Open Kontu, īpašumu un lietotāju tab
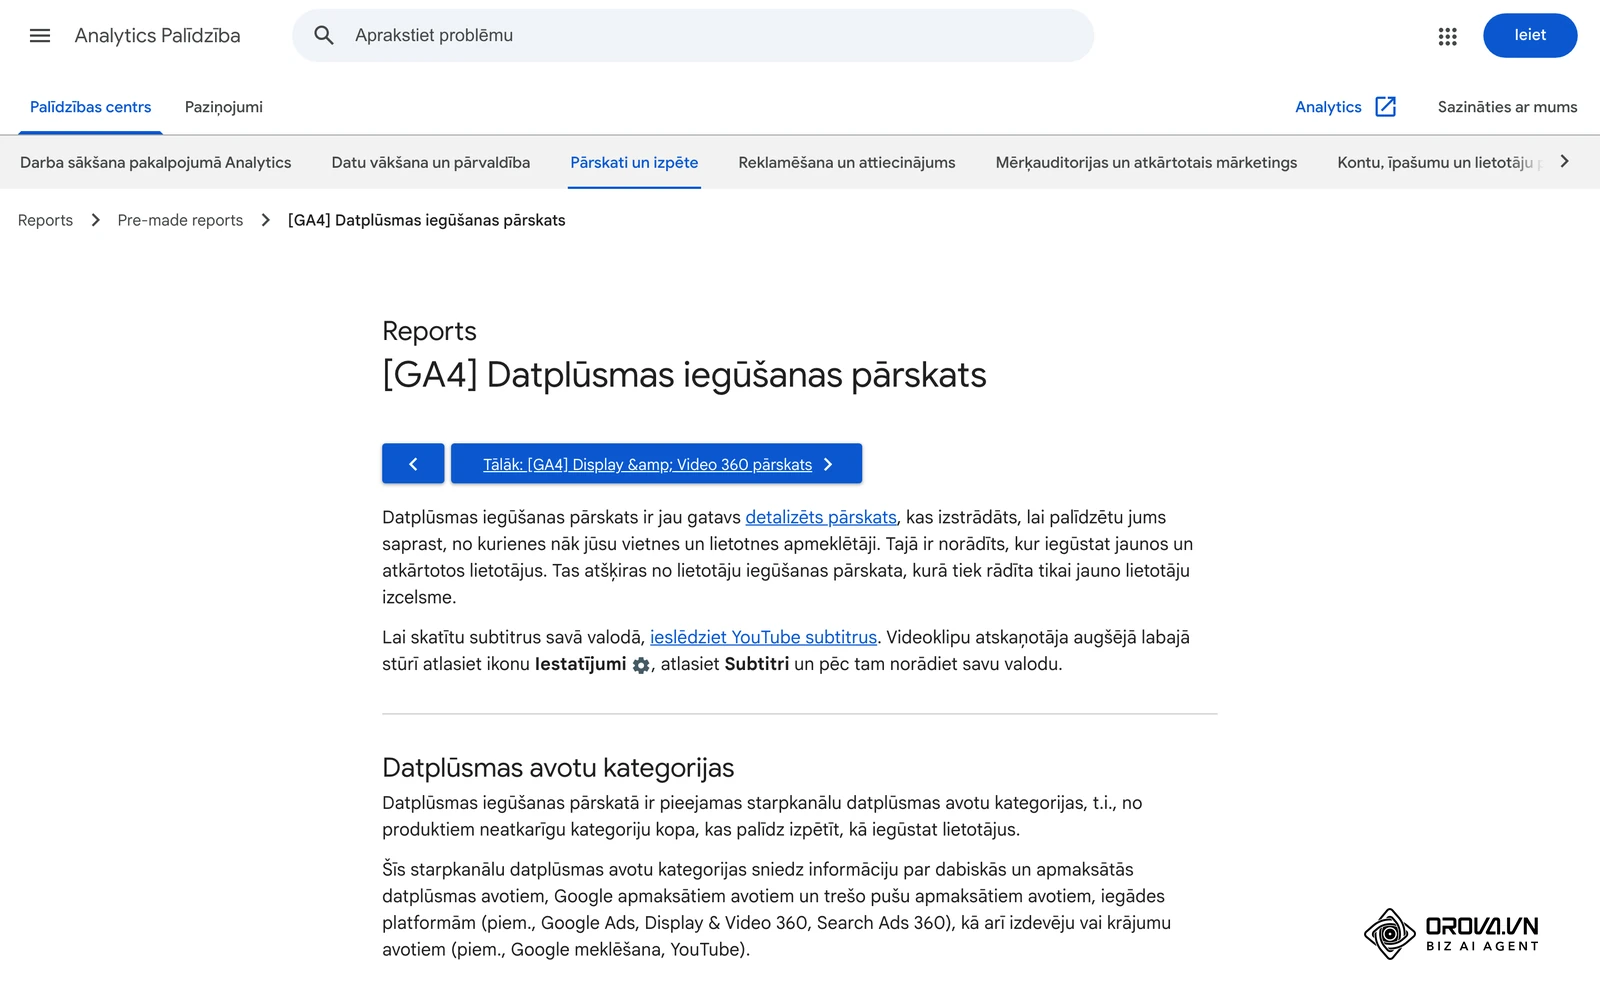The height and width of the screenshot is (1000, 1600). click(x=1438, y=163)
